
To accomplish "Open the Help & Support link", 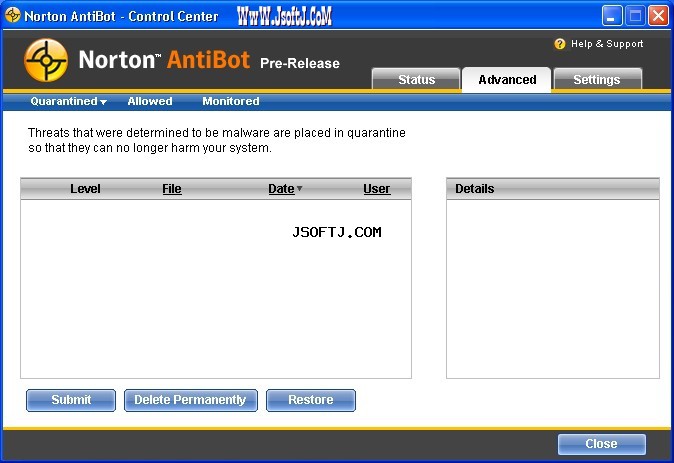I will pyautogui.click(x=607, y=44).
